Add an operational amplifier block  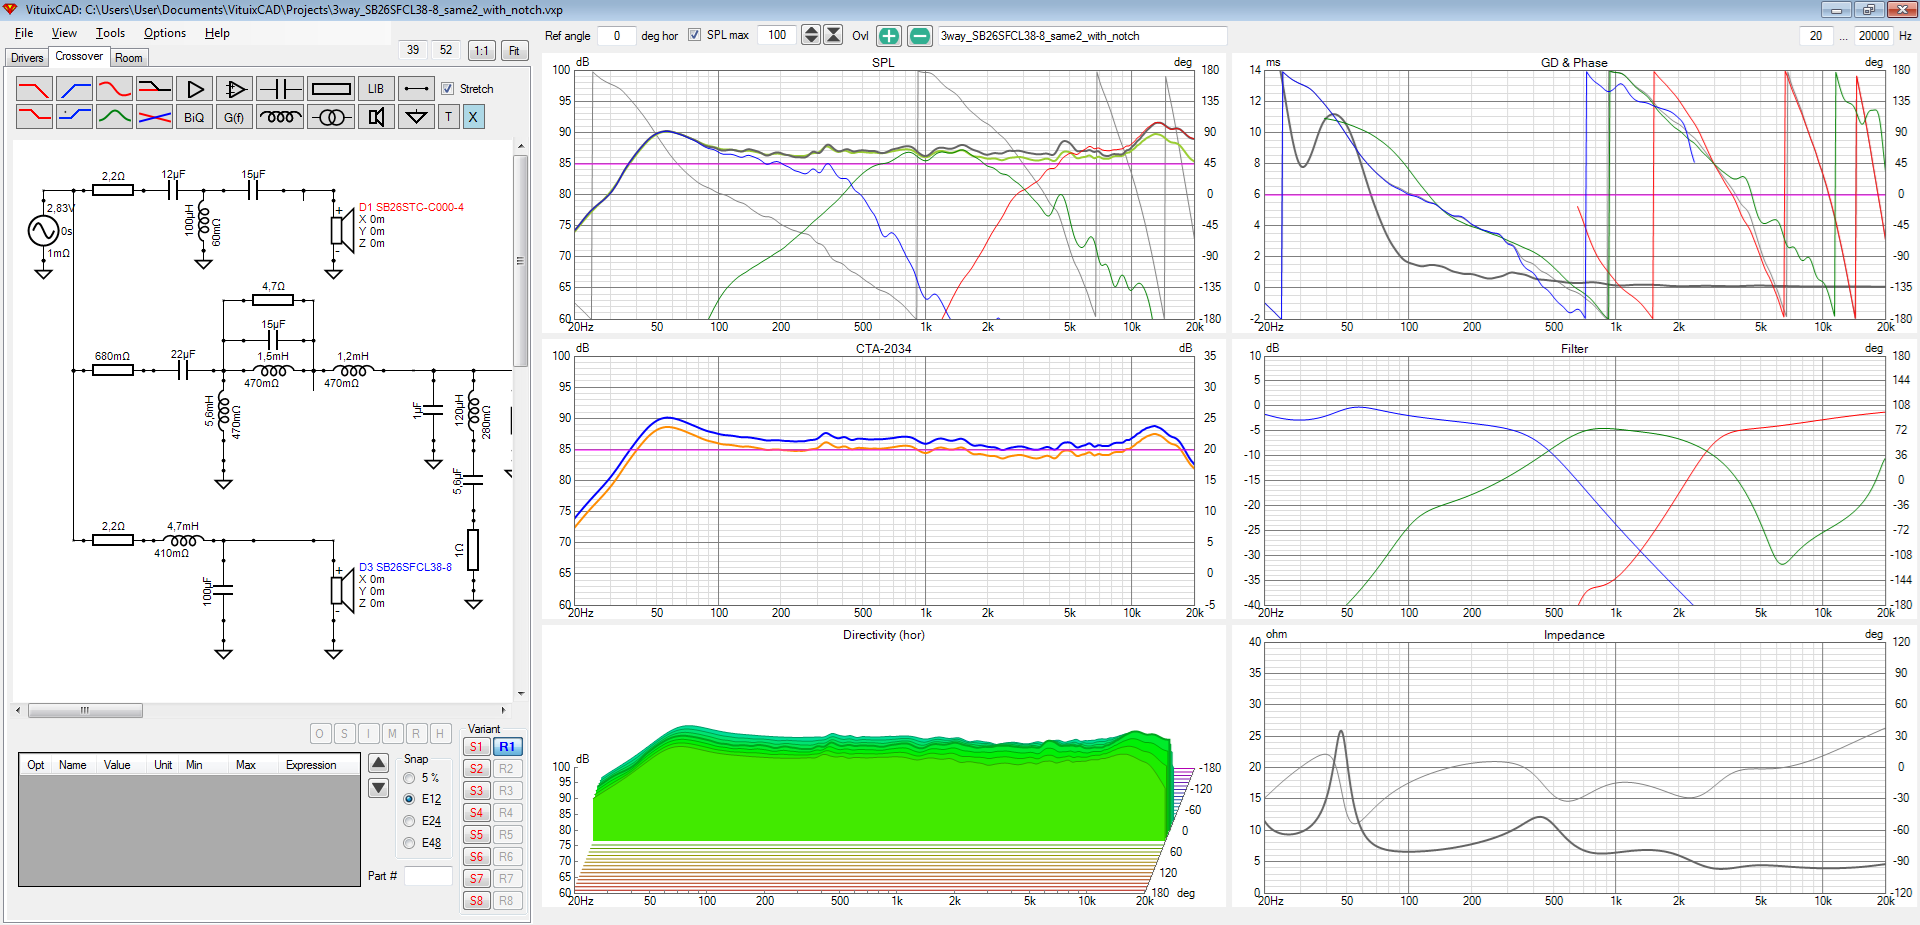(x=234, y=89)
